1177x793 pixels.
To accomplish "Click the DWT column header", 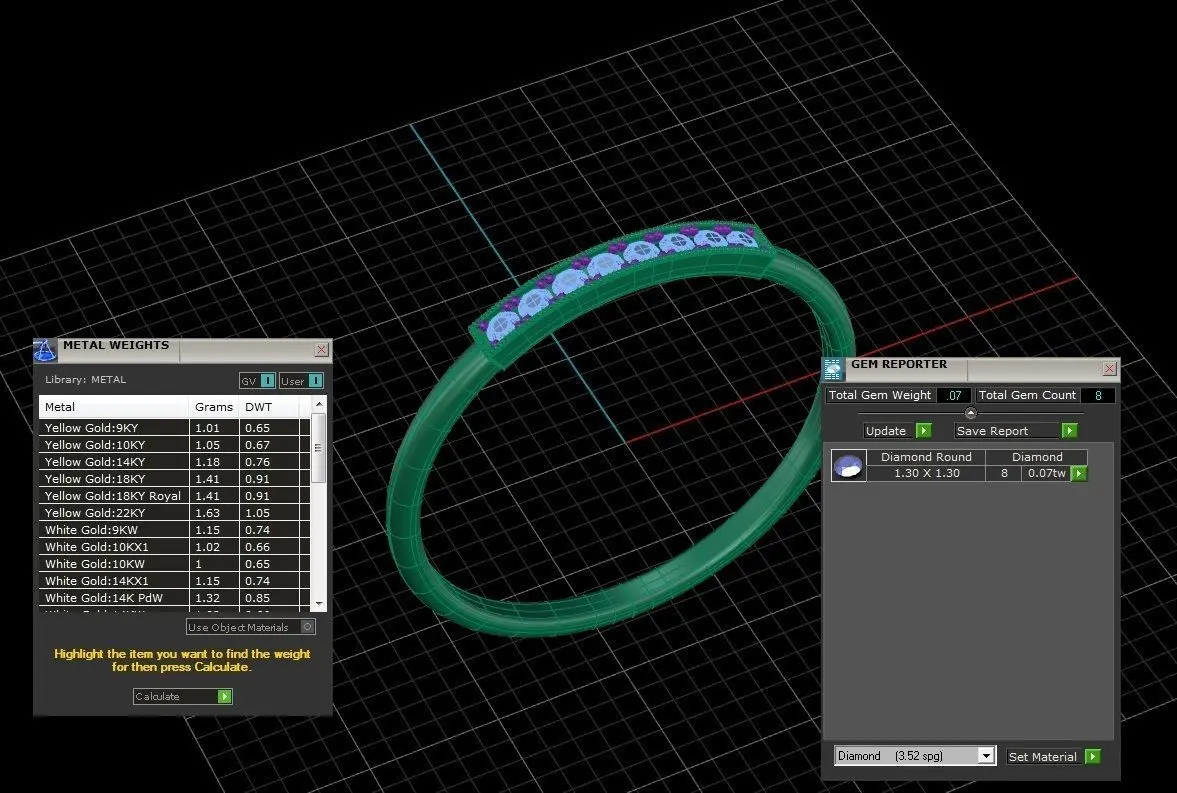I will click(x=269, y=407).
